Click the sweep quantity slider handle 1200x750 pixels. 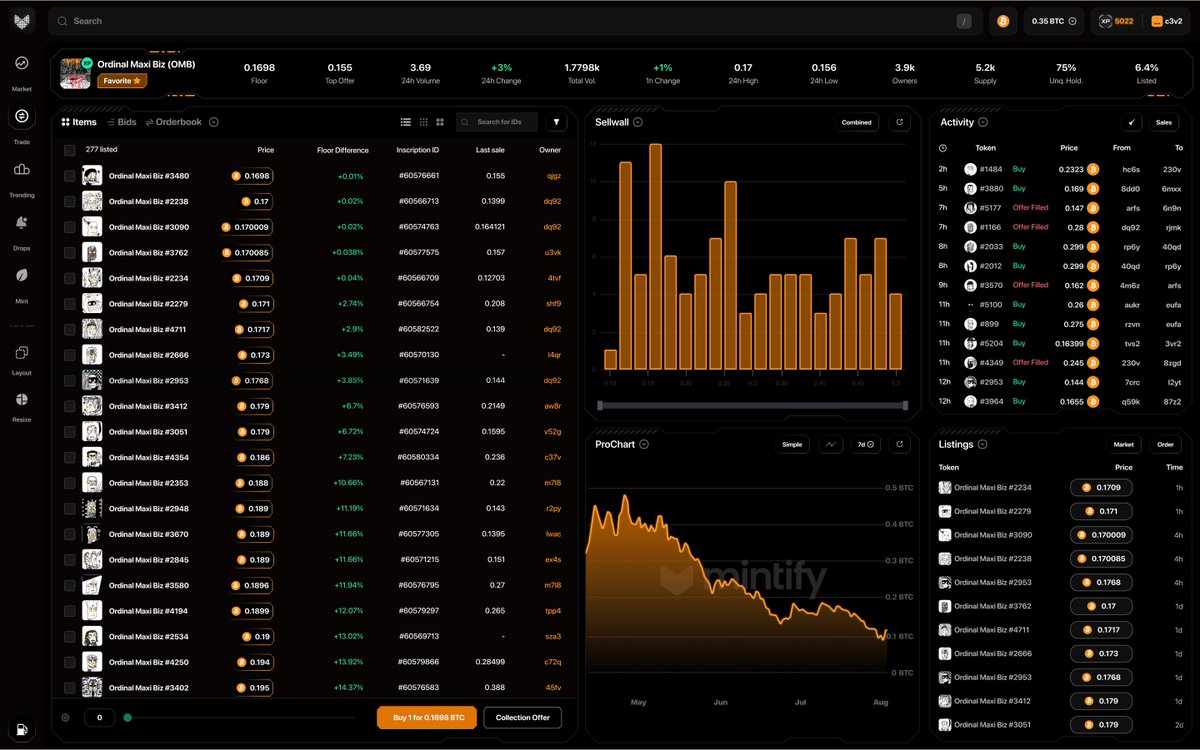(x=127, y=717)
